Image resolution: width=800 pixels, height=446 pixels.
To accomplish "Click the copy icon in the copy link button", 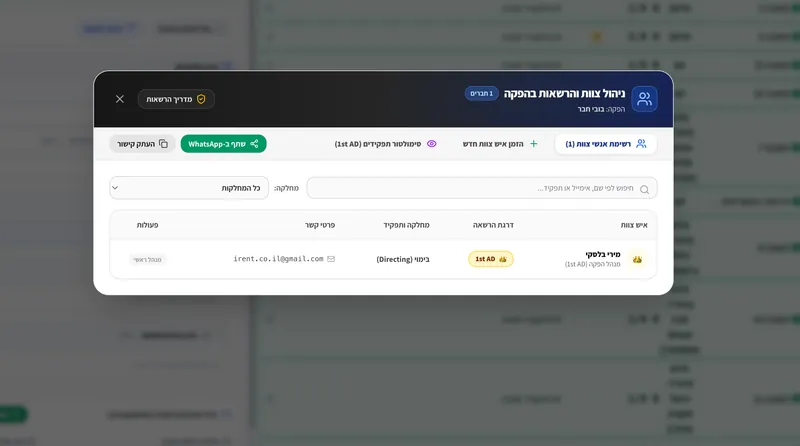I will coord(163,144).
